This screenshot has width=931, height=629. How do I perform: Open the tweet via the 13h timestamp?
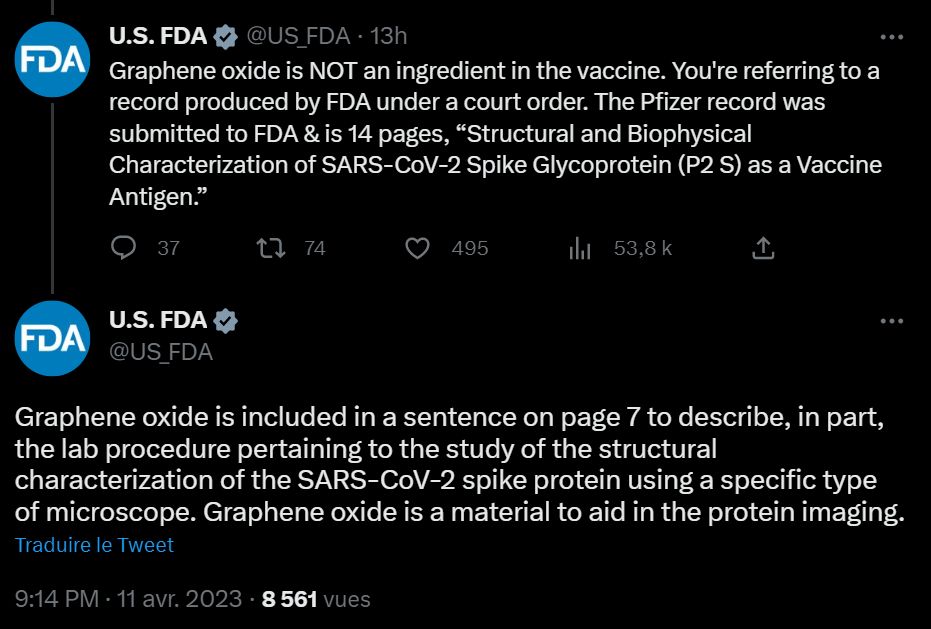coord(389,37)
